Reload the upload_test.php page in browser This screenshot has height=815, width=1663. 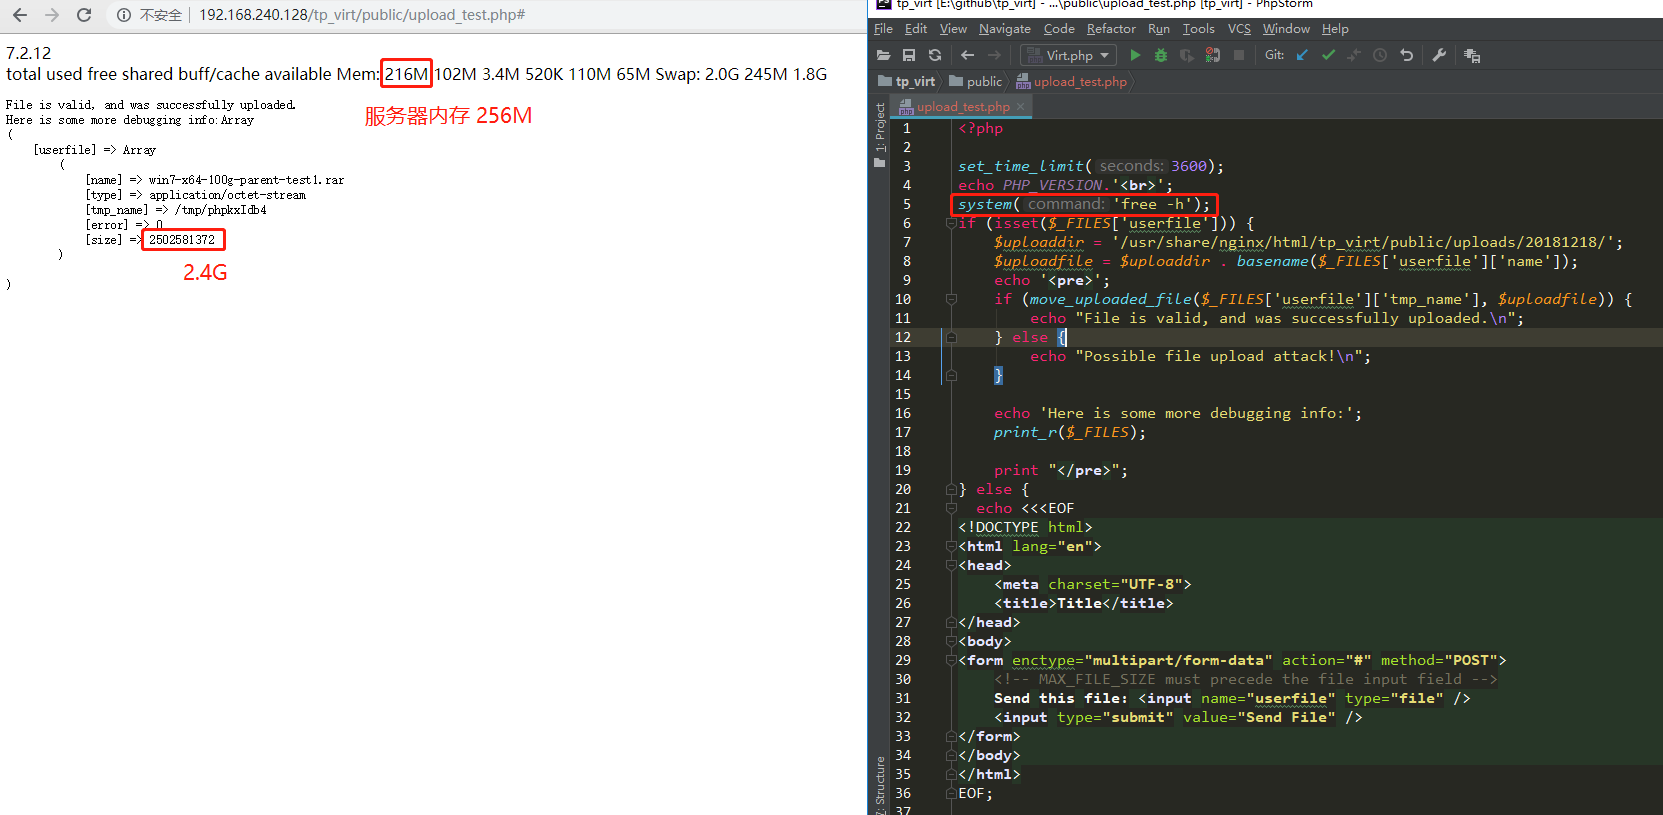click(x=84, y=15)
